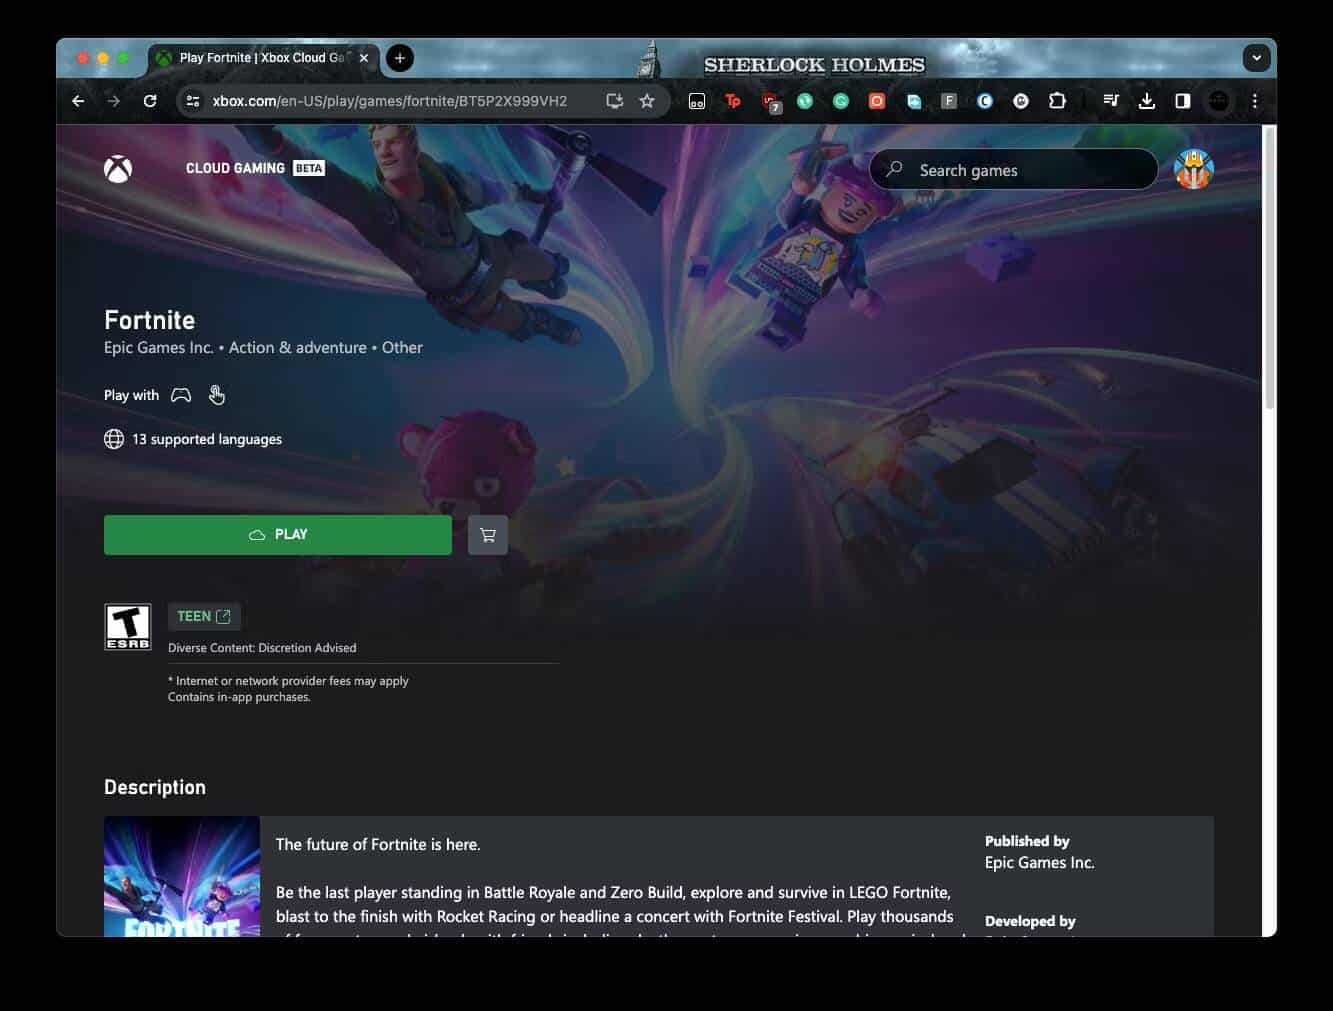The width and height of the screenshot is (1333, 1011).
Task: Click the xbox.com URL in the address bar
Action: click(x=390, y=101)
